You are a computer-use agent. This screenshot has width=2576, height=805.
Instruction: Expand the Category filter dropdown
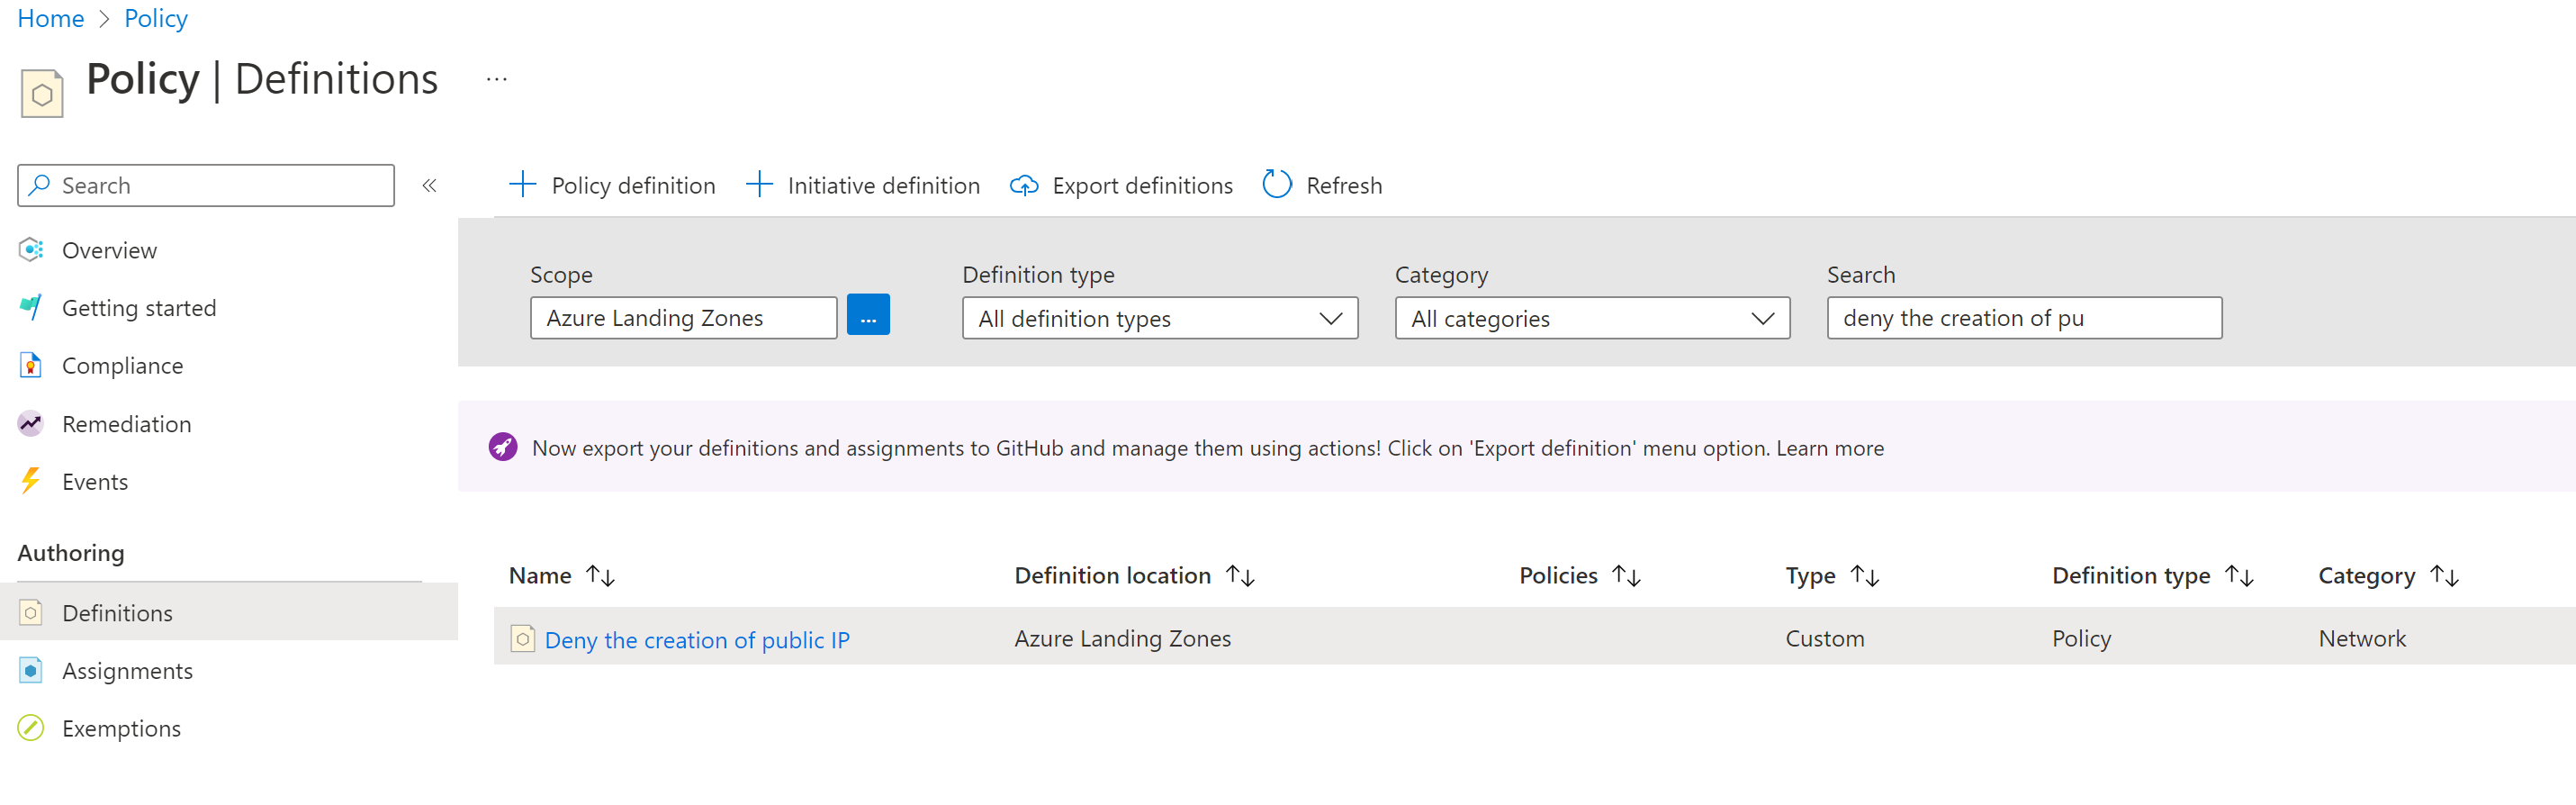pyautogui.click(x=1591, y=318)
